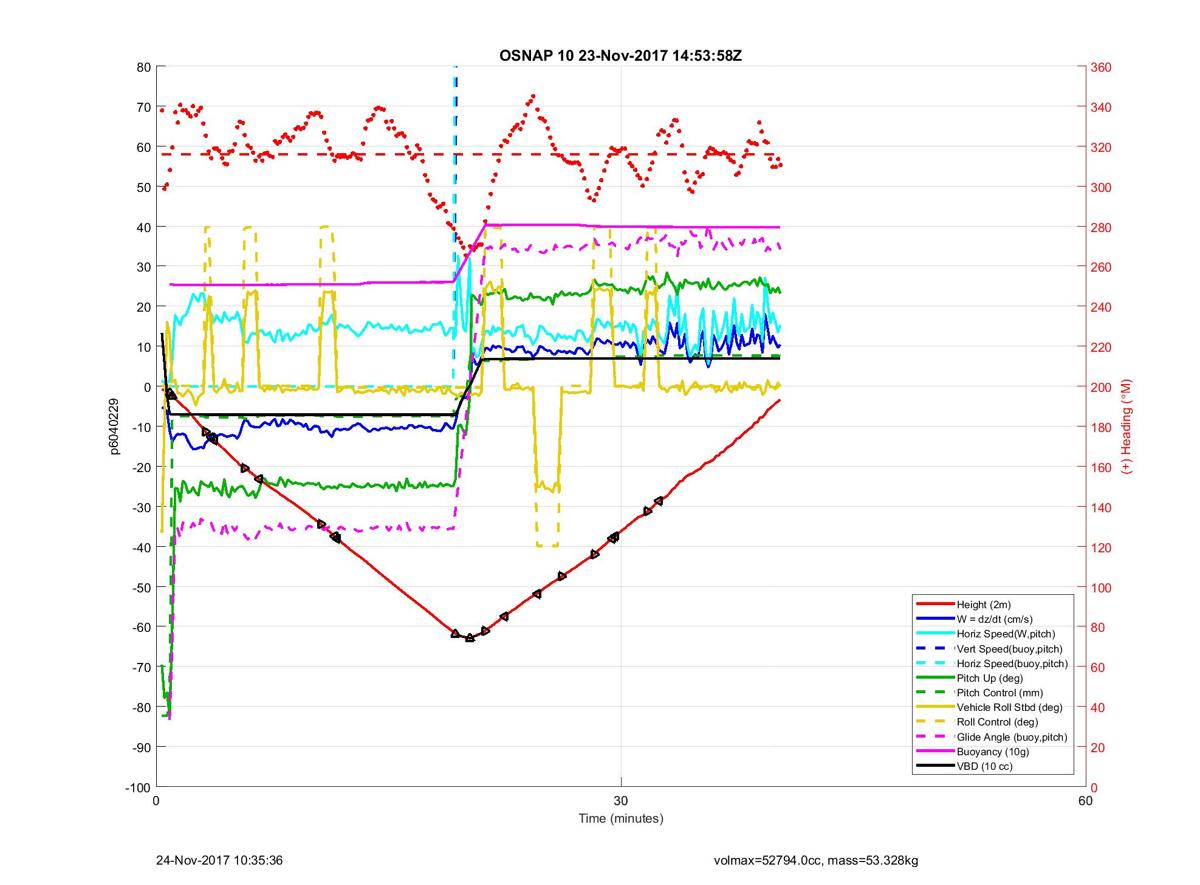Click 'Horiz Speed(buoy,pitch)' legend label
The image size is (1200, 885).
[x=1012, y=663]
